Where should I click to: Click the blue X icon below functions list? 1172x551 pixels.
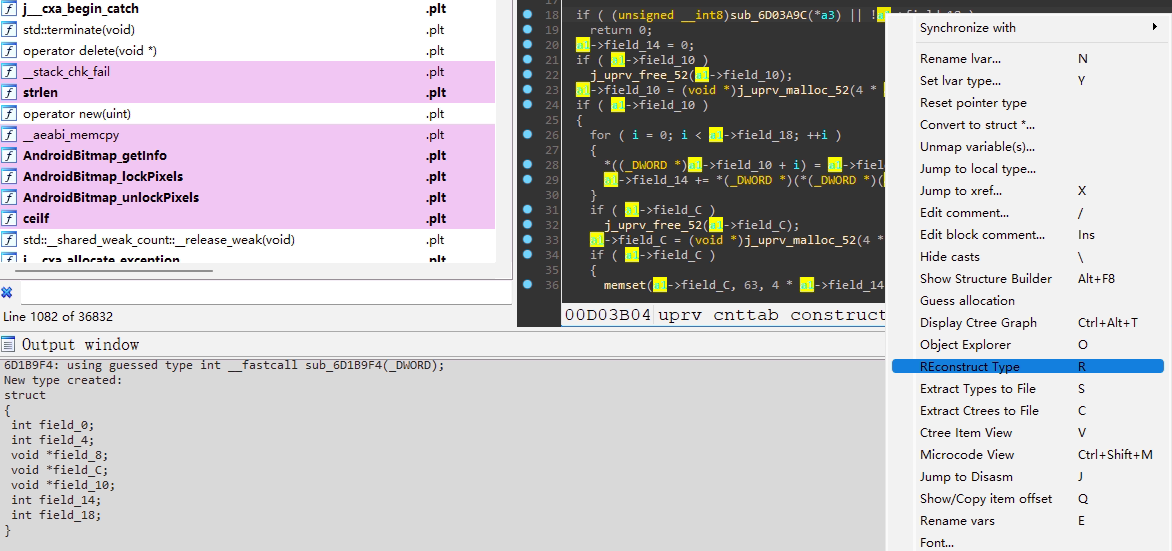point(7,293)
